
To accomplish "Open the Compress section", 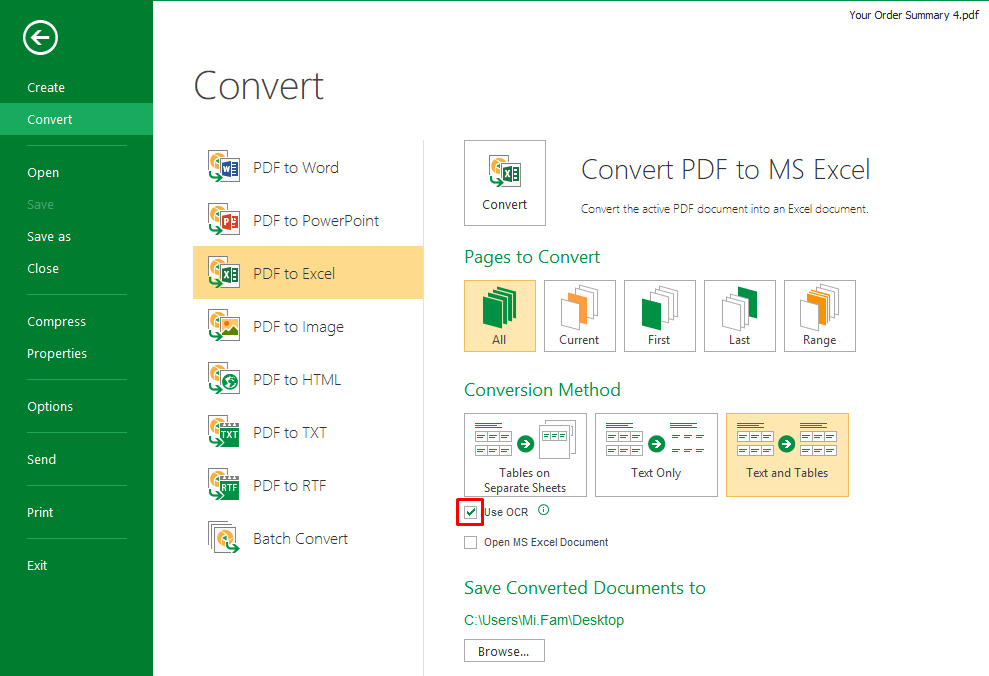I will [x=56, y=322].
